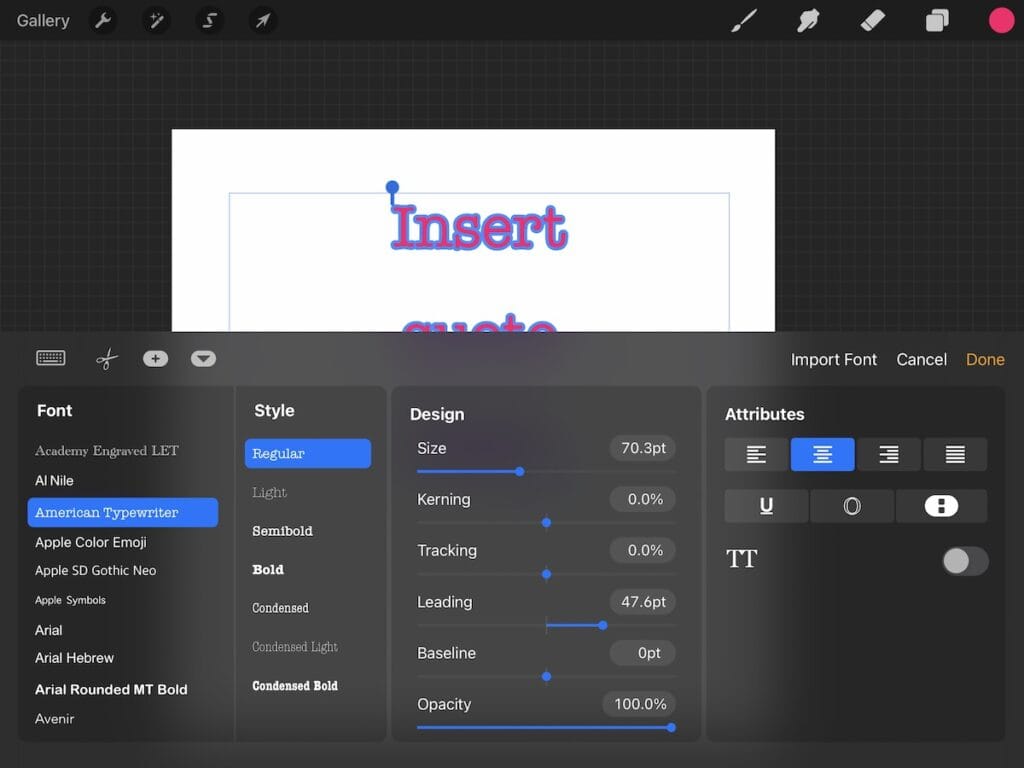This screenshot has height=768, width=1024.
Task: Toggle outline text attribute
Action: tap(852, 506)
